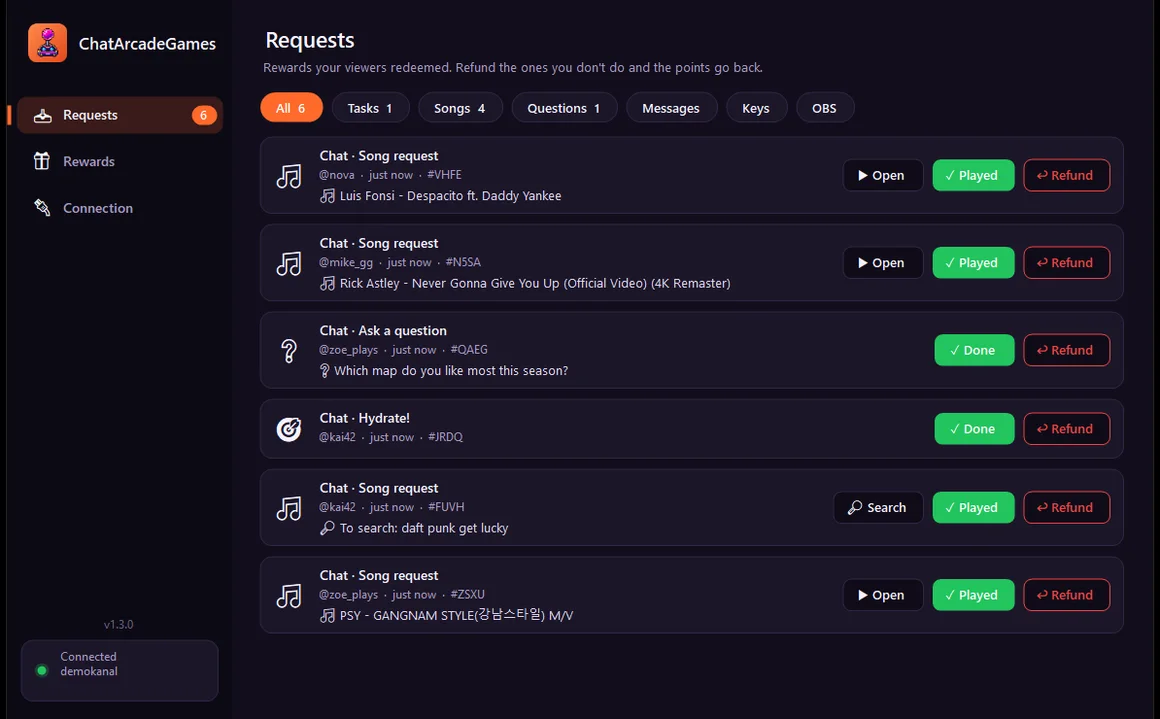Click the Connection plug icon

click(x=42, y=208)
